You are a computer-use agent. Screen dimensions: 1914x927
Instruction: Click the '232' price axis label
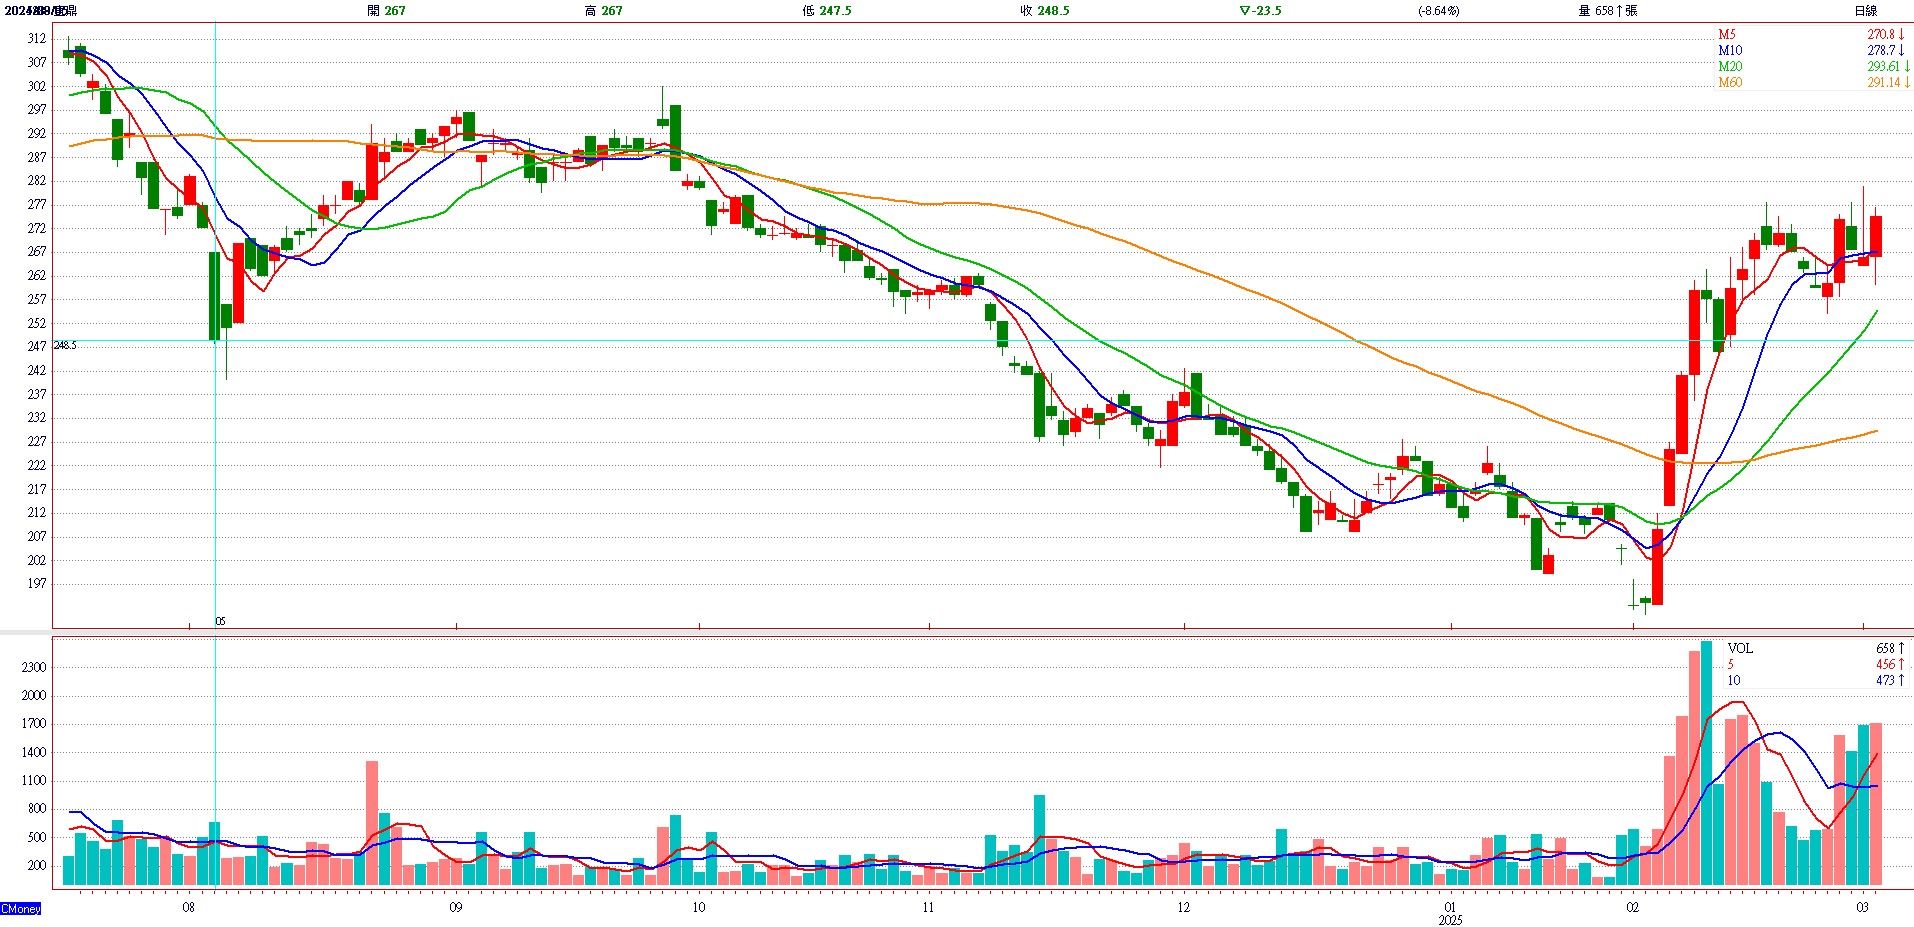click(37, 418)
